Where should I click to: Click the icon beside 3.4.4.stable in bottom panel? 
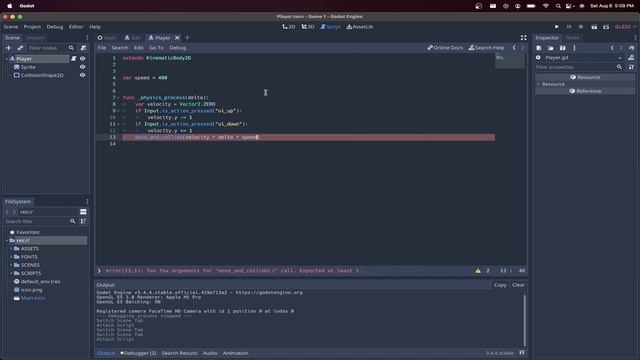point(522,353)
